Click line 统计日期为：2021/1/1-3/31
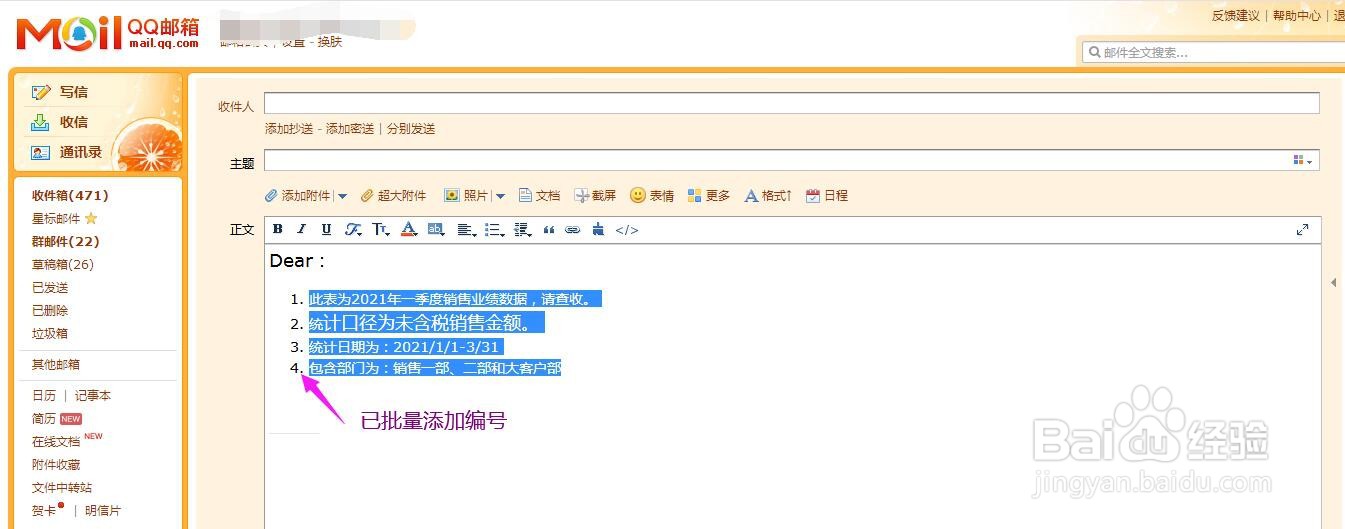The width and height of the screenshot is (1345, 529). (x=404, y=347)
